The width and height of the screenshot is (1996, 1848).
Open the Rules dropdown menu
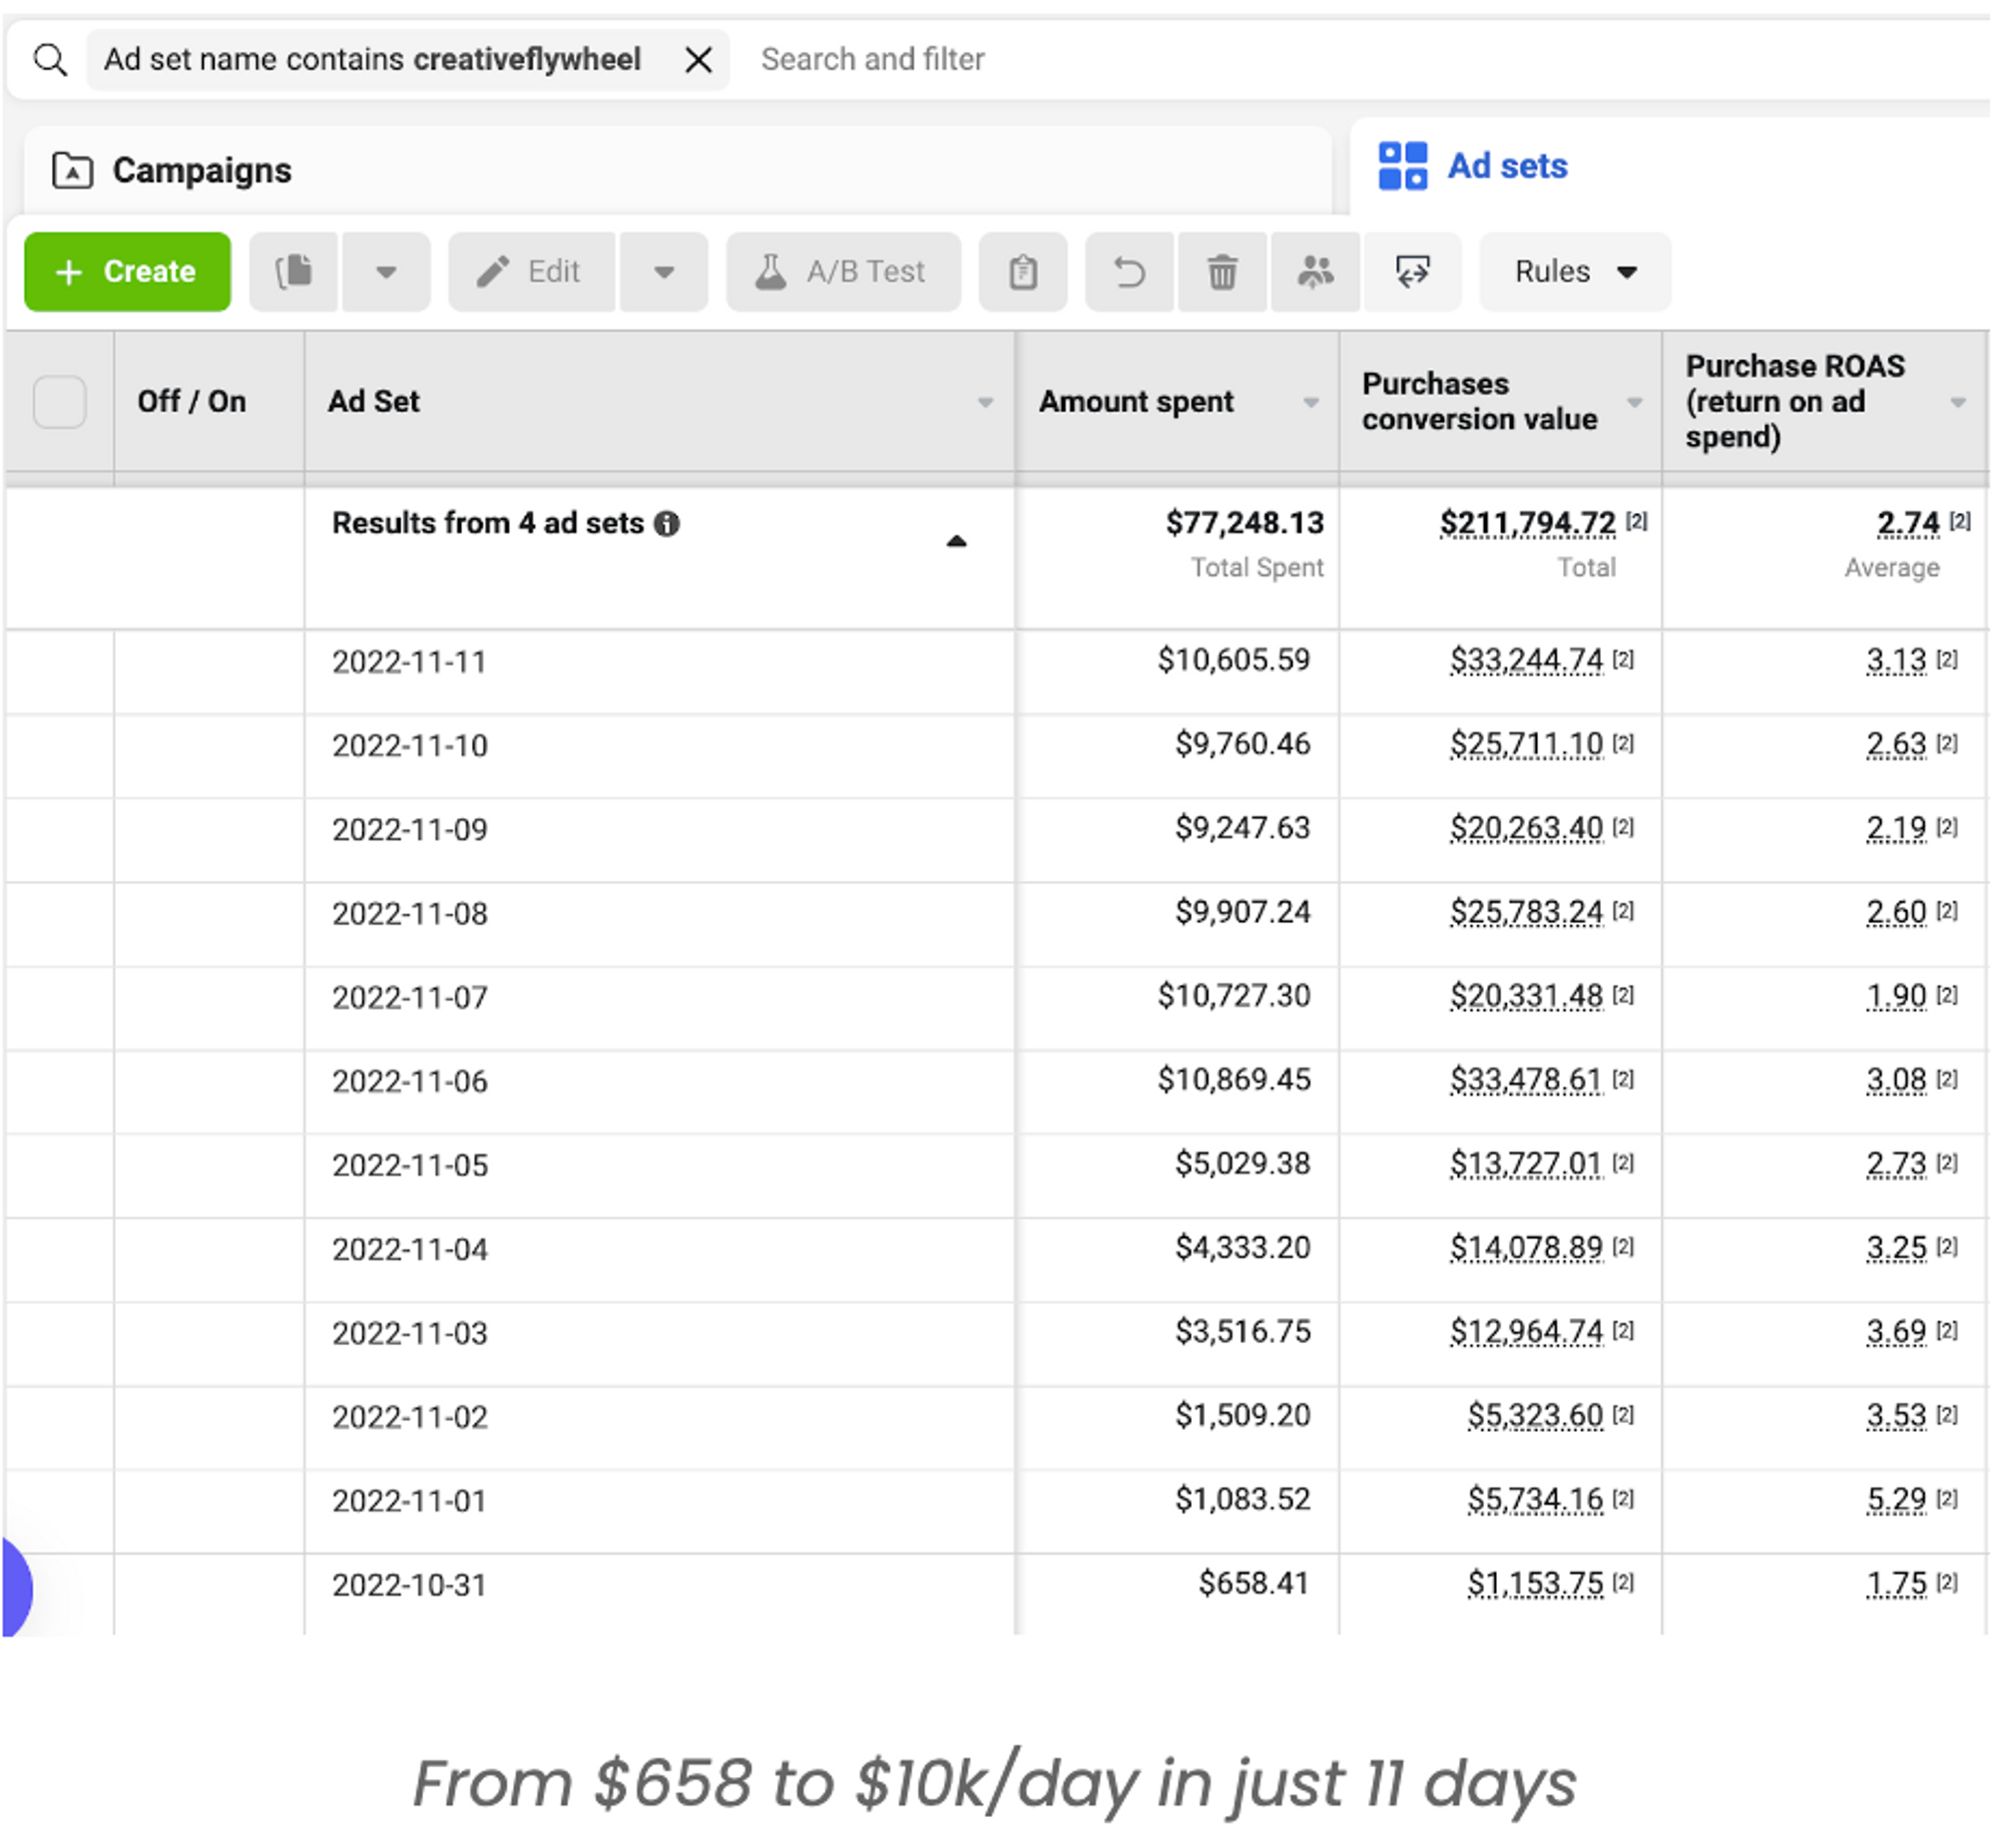(1574, 272)
